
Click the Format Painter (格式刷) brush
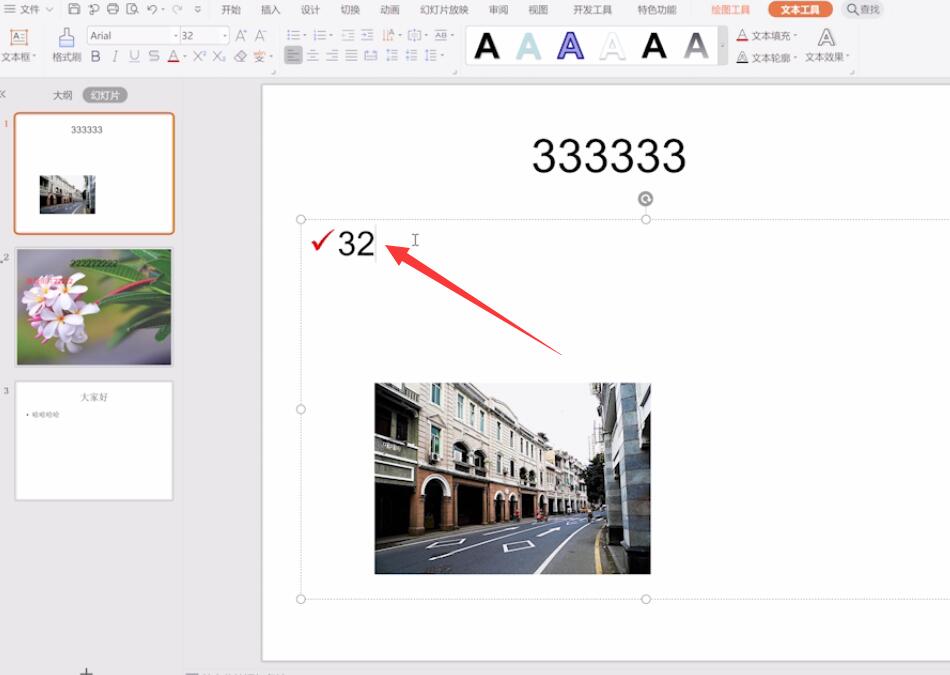coord(67,45)
